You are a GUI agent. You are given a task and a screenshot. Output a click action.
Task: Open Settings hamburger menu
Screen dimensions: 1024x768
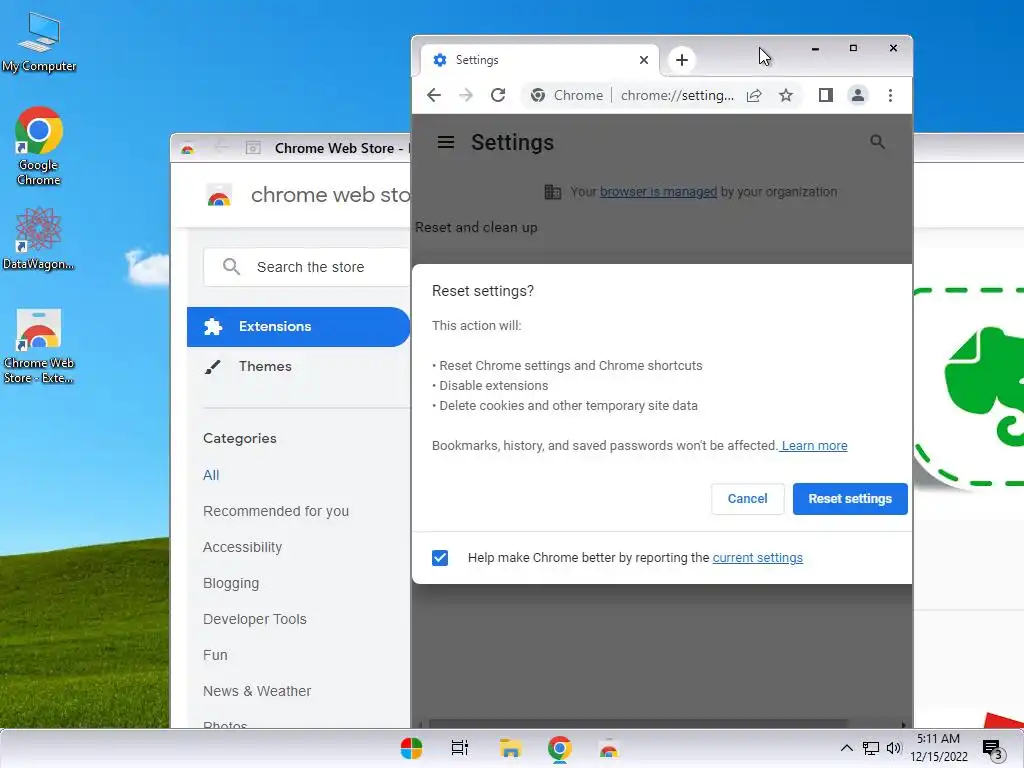coord(445,142)
